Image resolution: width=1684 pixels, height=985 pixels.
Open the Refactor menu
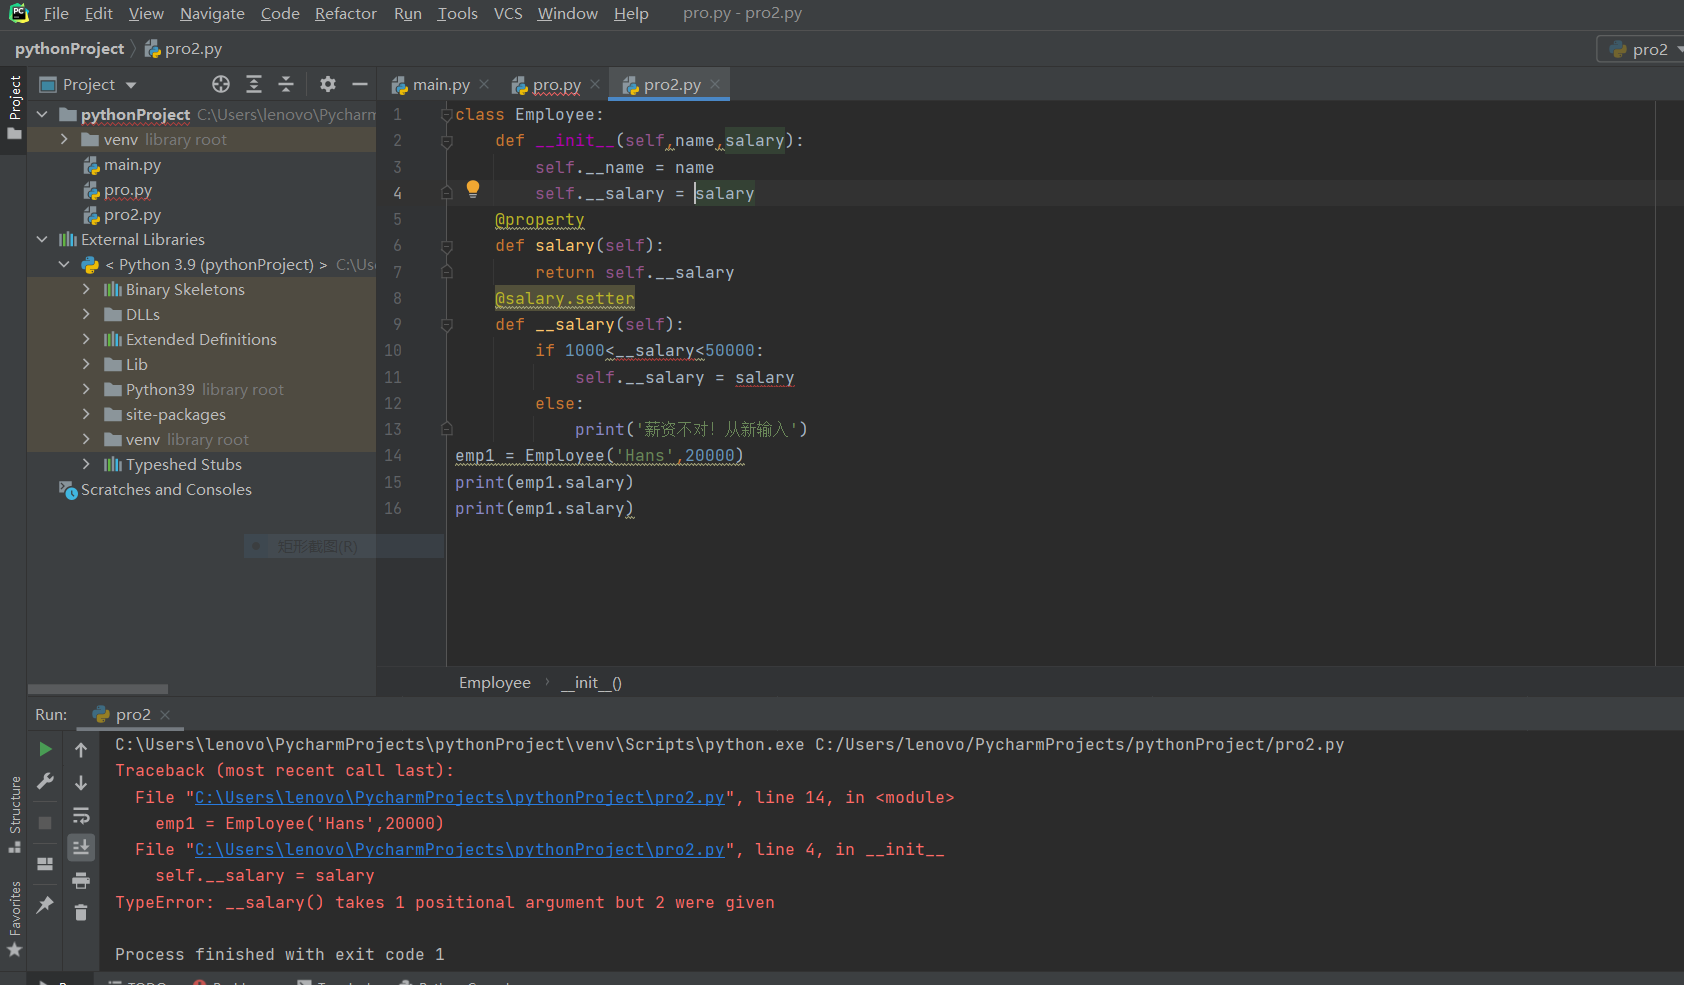[x=345, y=13]
